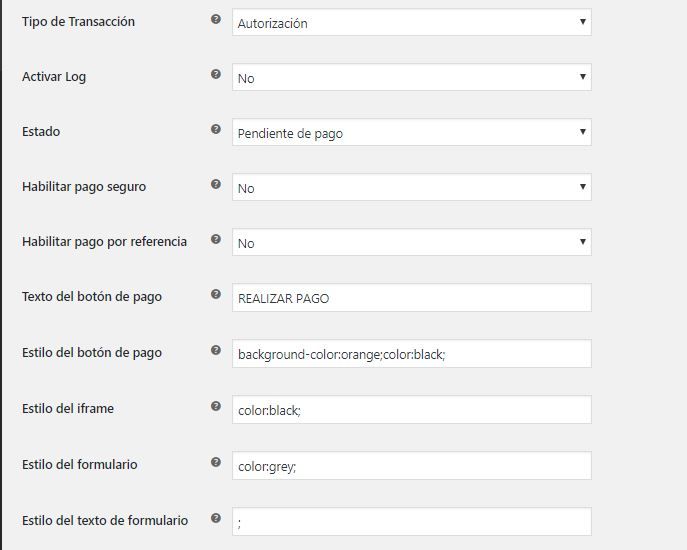Image resolution: width=687 pixels, height=550 pixels.
Task: Click help icon for Habilitar pago seguro
Action: pyautogui.click(x=216, y=184)
